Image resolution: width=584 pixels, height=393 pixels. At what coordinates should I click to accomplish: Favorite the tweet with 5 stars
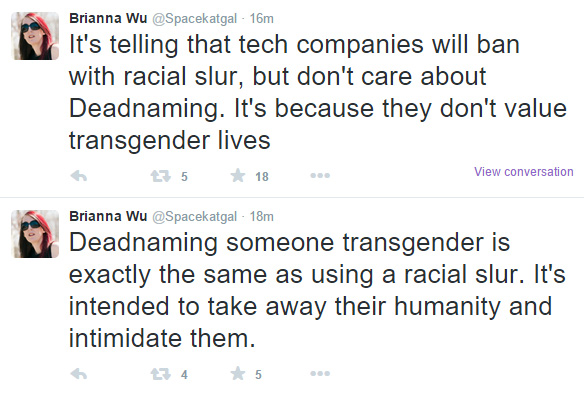pos(238,374)
